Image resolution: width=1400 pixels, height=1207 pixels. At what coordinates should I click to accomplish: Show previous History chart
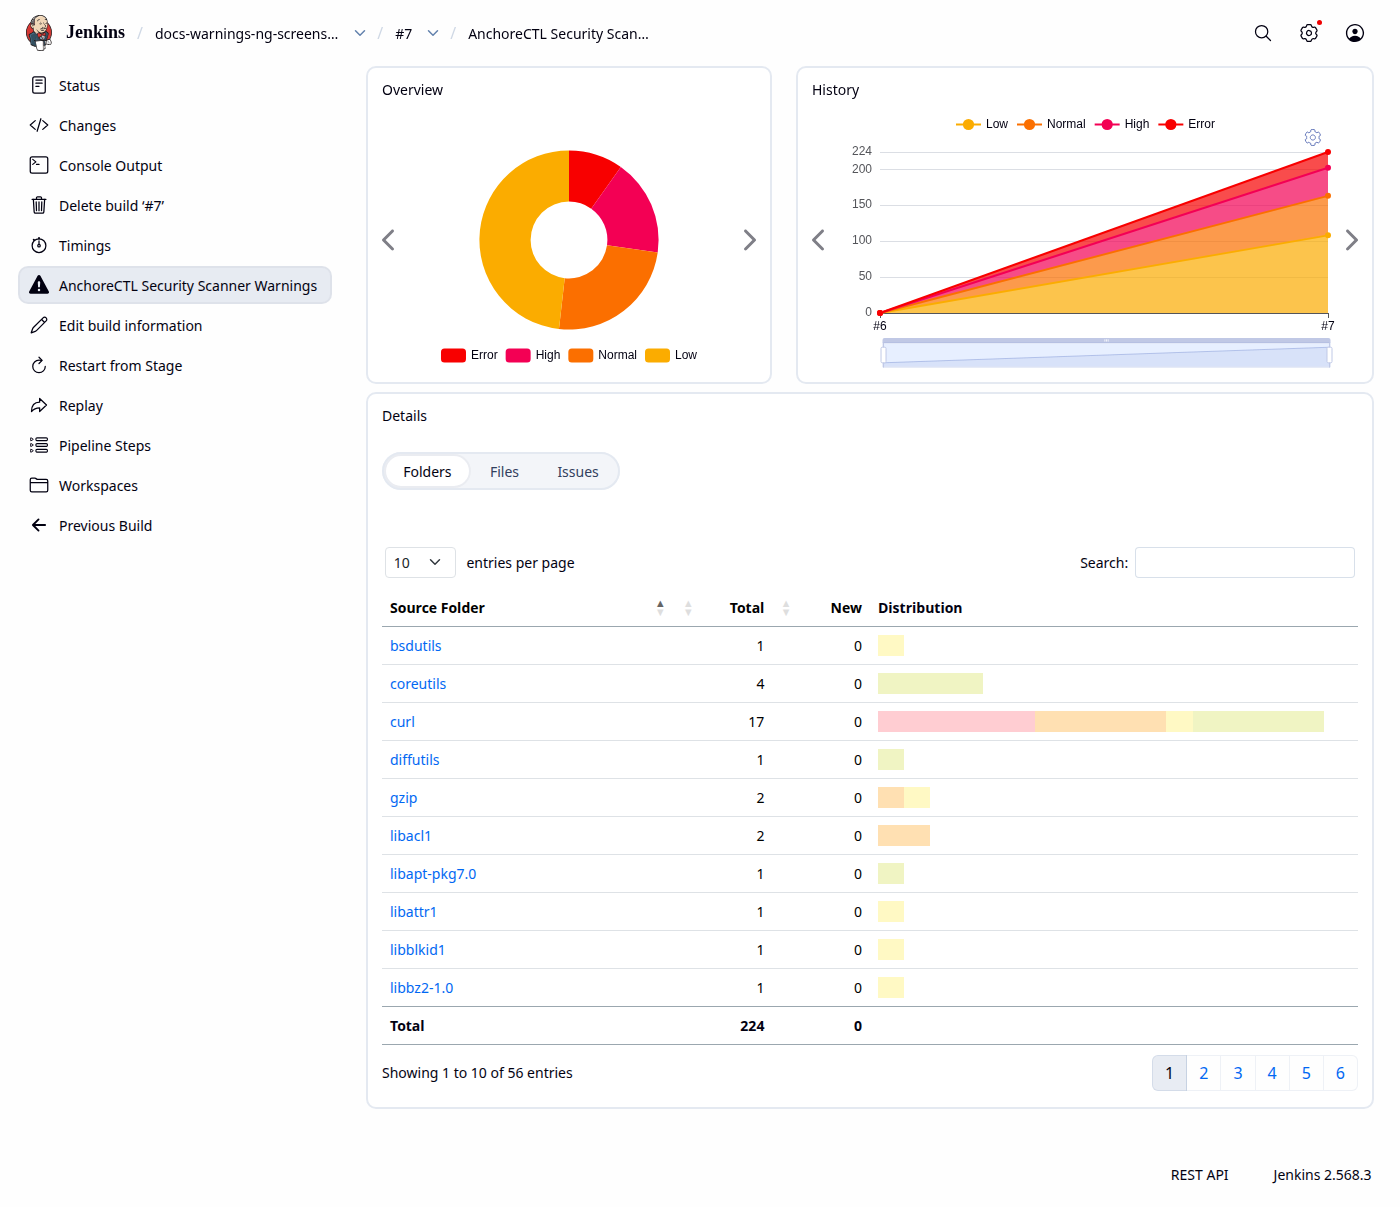click(818, 240)
